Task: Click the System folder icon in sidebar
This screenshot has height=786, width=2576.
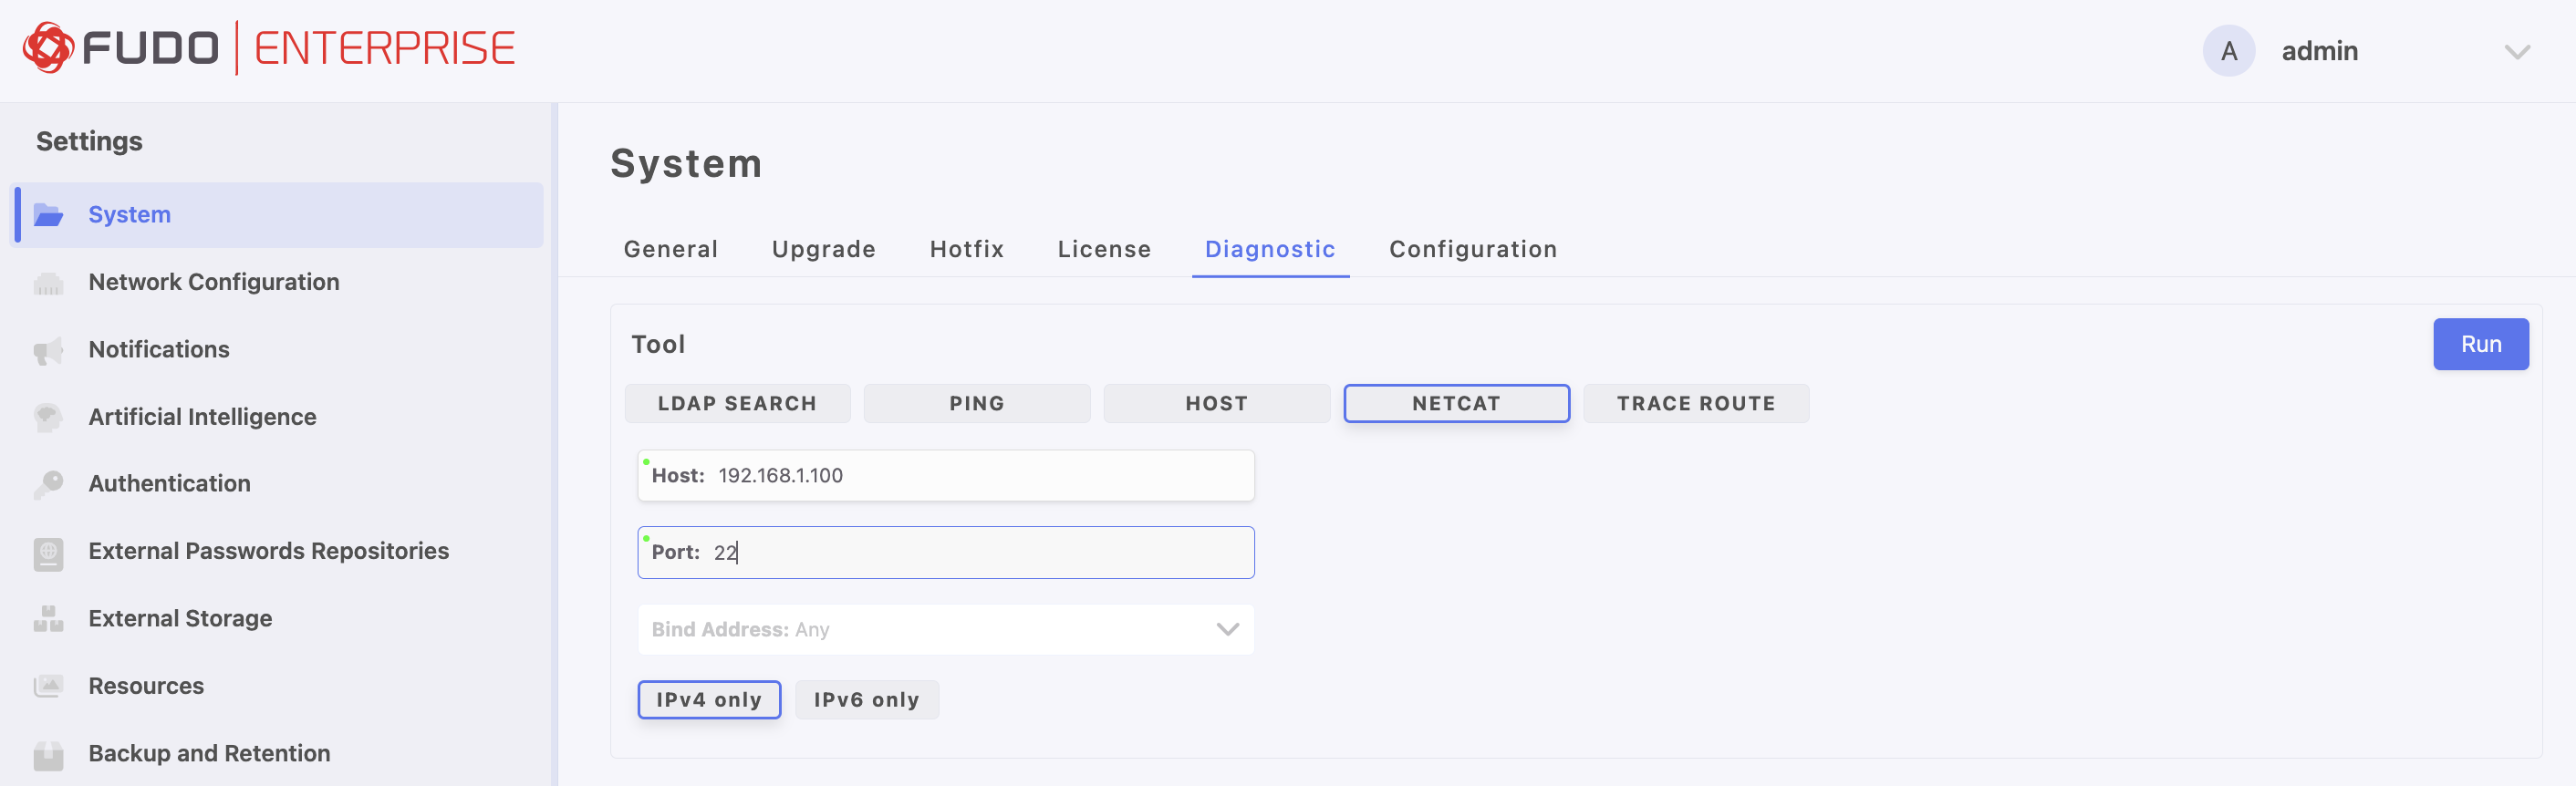Action: [x=48, y=215]
